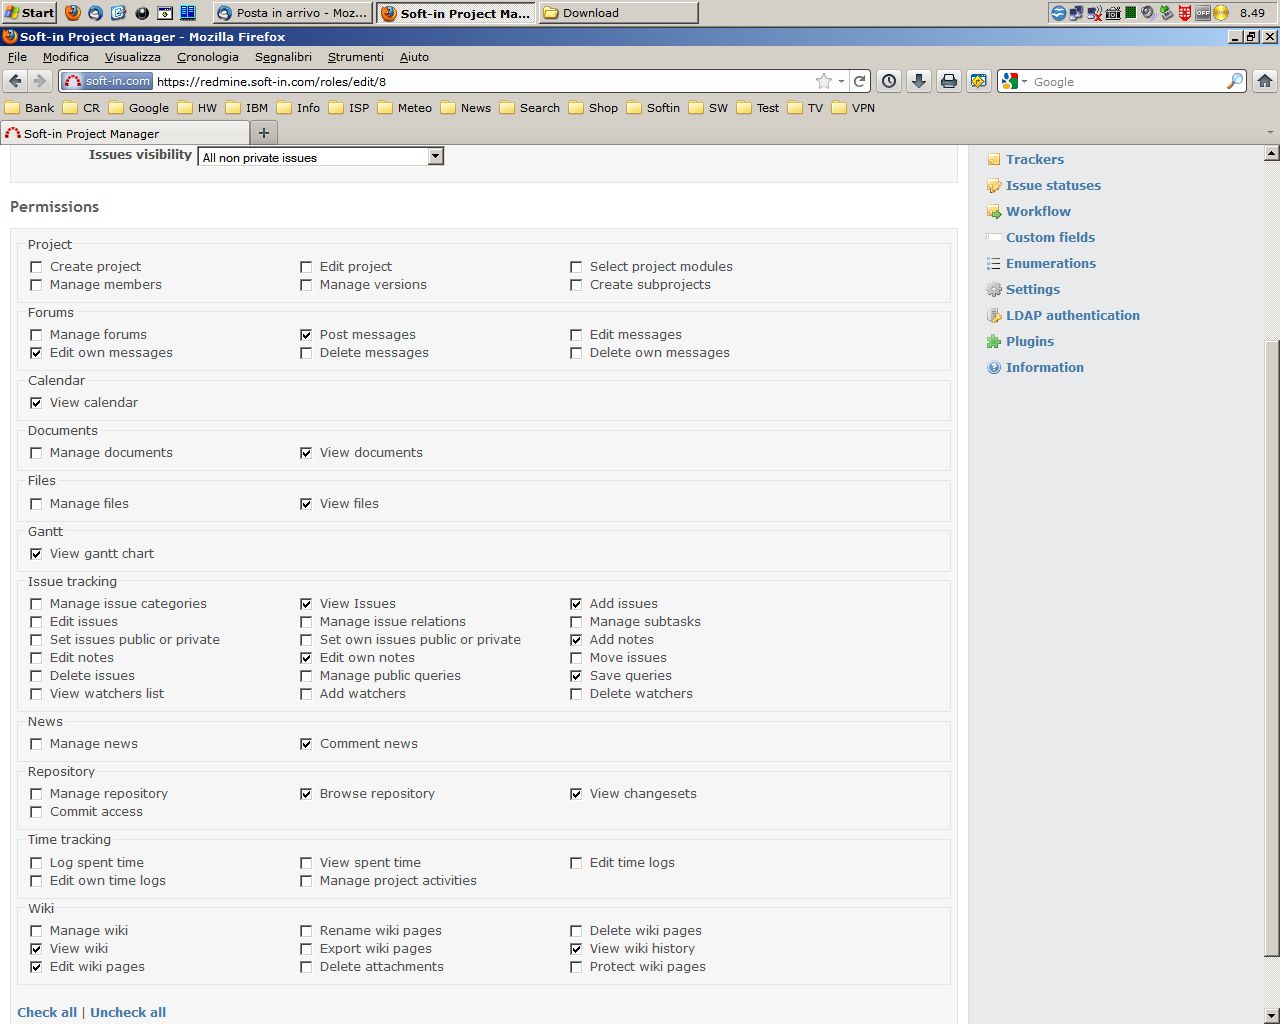1280x1024 pixels.
Task: Open the Workflow sidebar link
Action: [1038, 212]
